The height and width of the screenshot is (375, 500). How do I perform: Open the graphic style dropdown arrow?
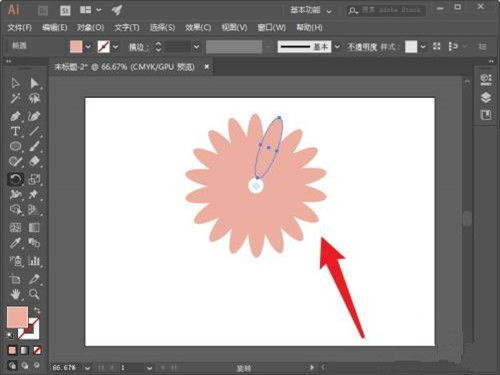click(x=423, y=47)
